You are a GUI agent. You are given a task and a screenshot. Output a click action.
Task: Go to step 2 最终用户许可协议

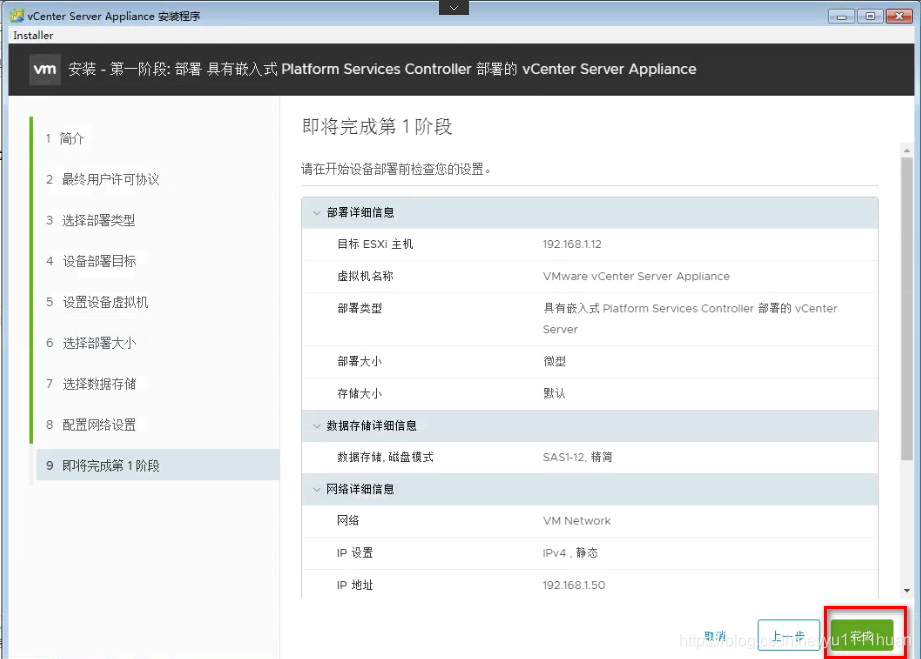coord(103,180)
